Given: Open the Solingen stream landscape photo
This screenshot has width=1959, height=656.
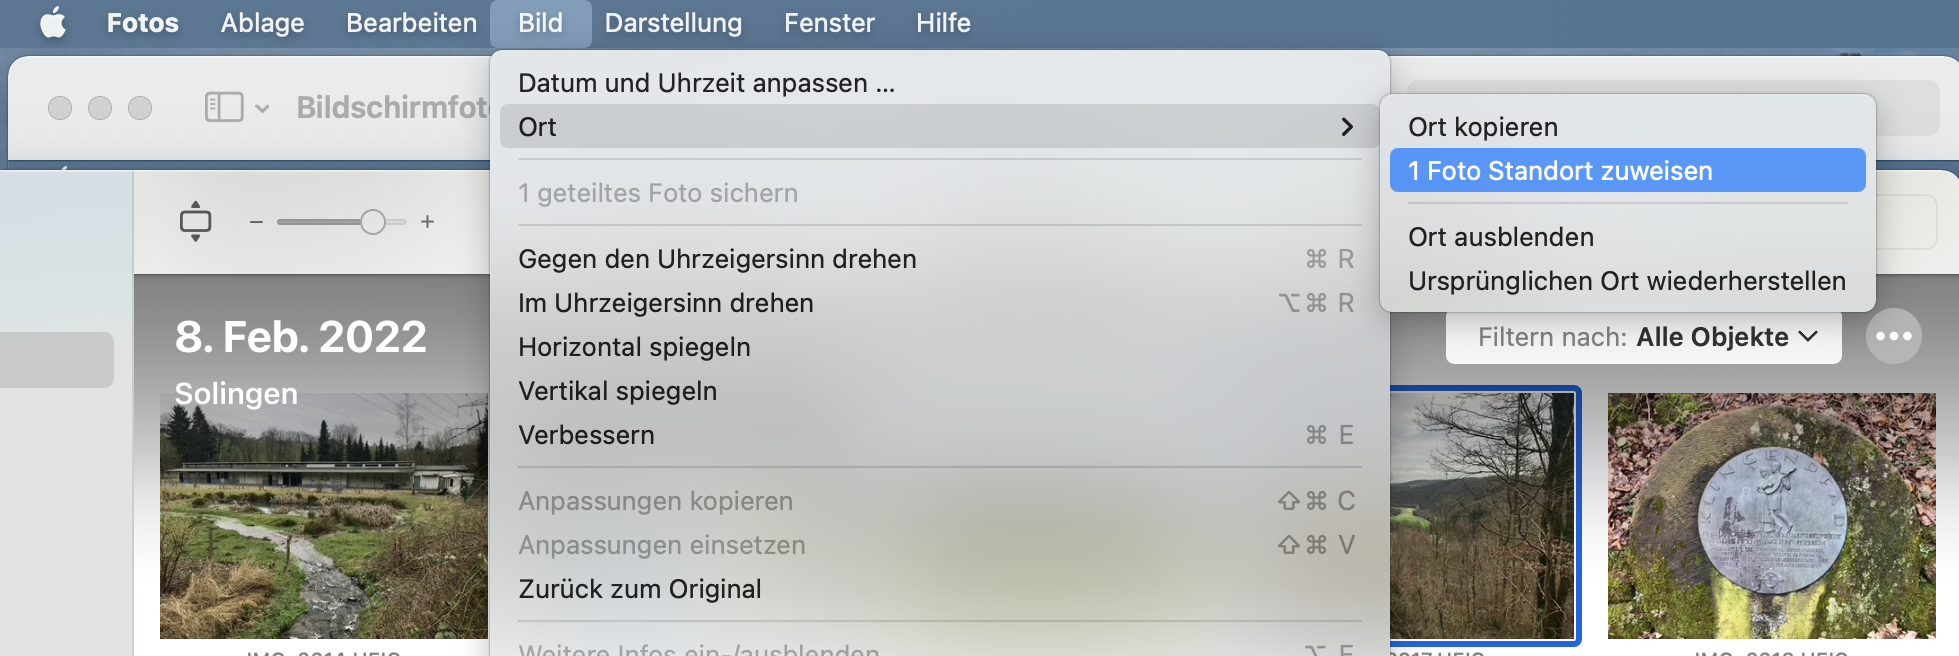Looking at the screenshot, I should [323, 515].
